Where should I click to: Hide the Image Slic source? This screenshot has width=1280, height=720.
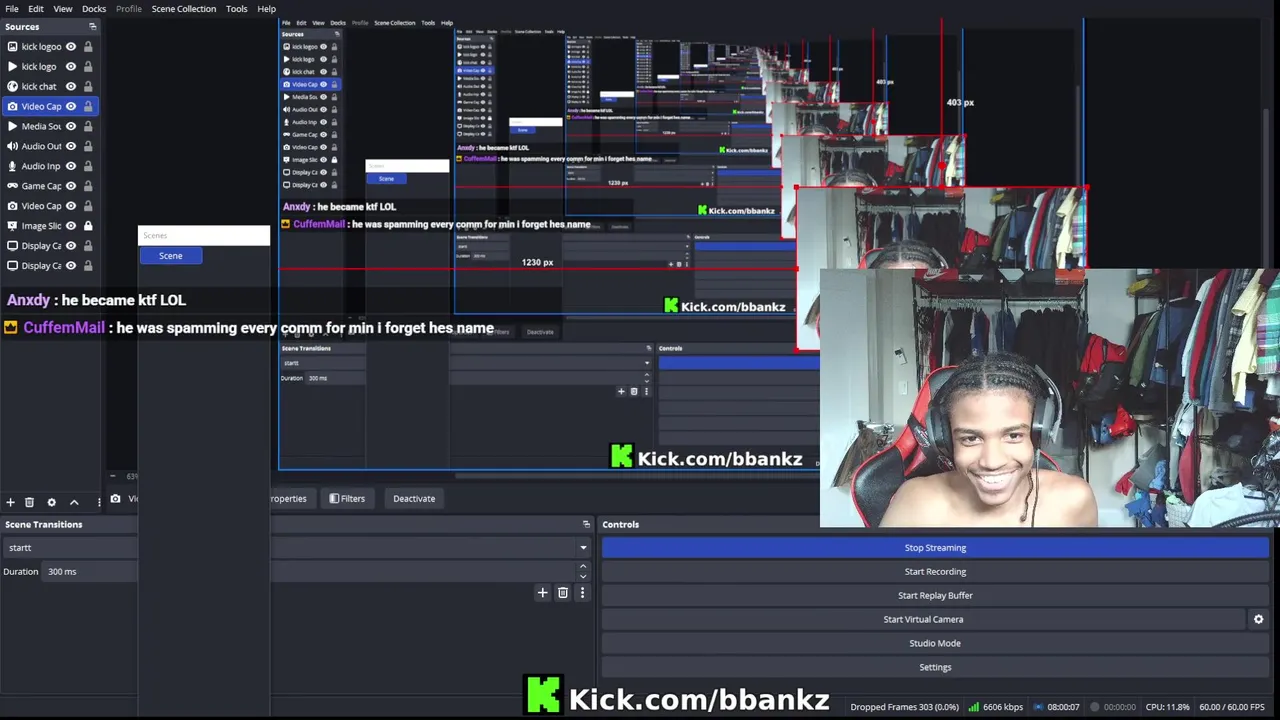tap(71, 226)
